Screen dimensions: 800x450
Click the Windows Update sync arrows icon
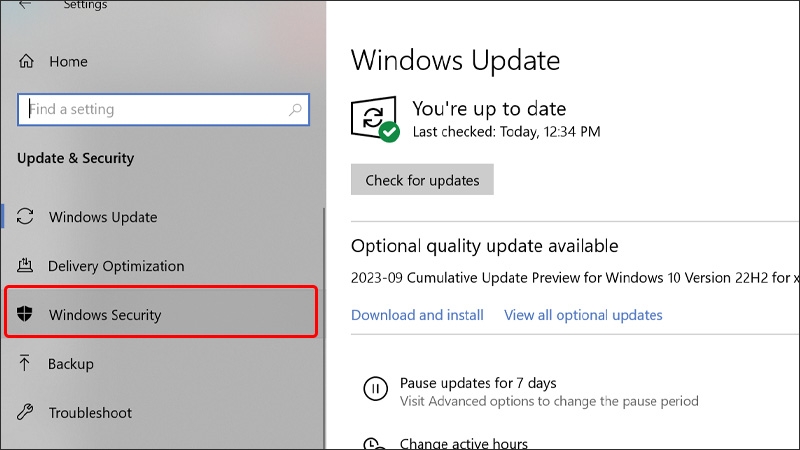pos(25,216)
